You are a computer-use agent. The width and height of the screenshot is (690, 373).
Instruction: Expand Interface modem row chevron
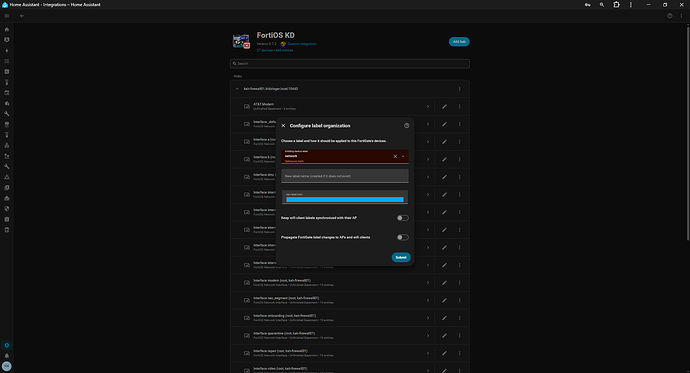point(428,283)
